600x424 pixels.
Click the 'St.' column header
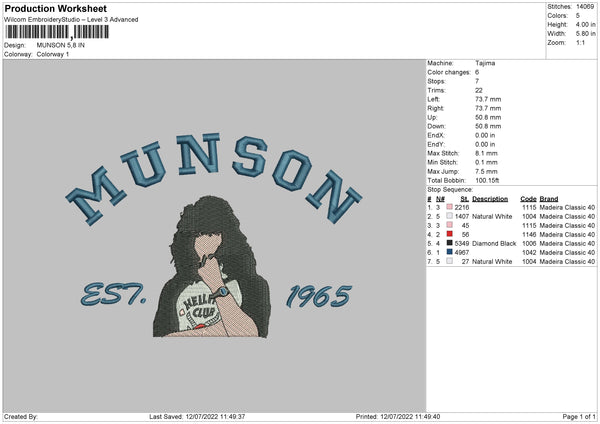pos(465,199)
